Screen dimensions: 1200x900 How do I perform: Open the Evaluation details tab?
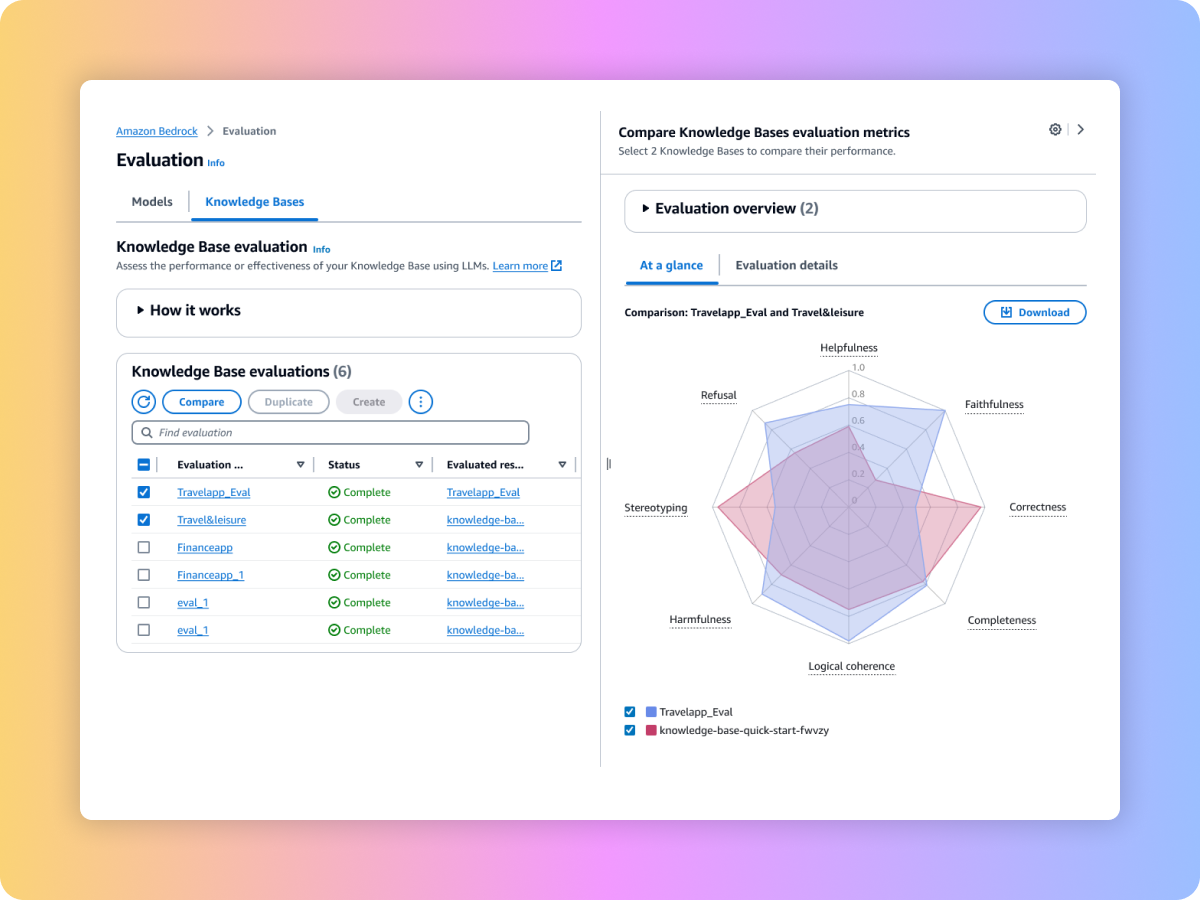click(786, 265)
